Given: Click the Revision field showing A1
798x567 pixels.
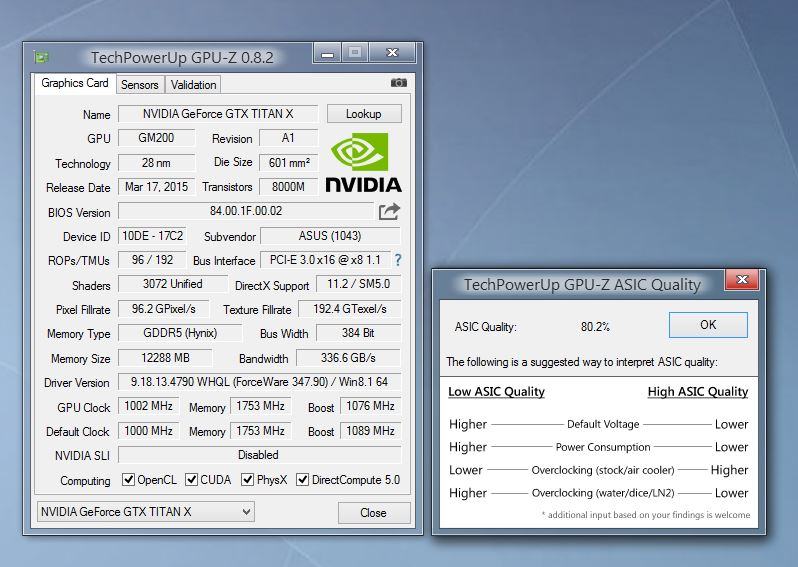Looking at the screenshot, I should click(x=289, y=138).
